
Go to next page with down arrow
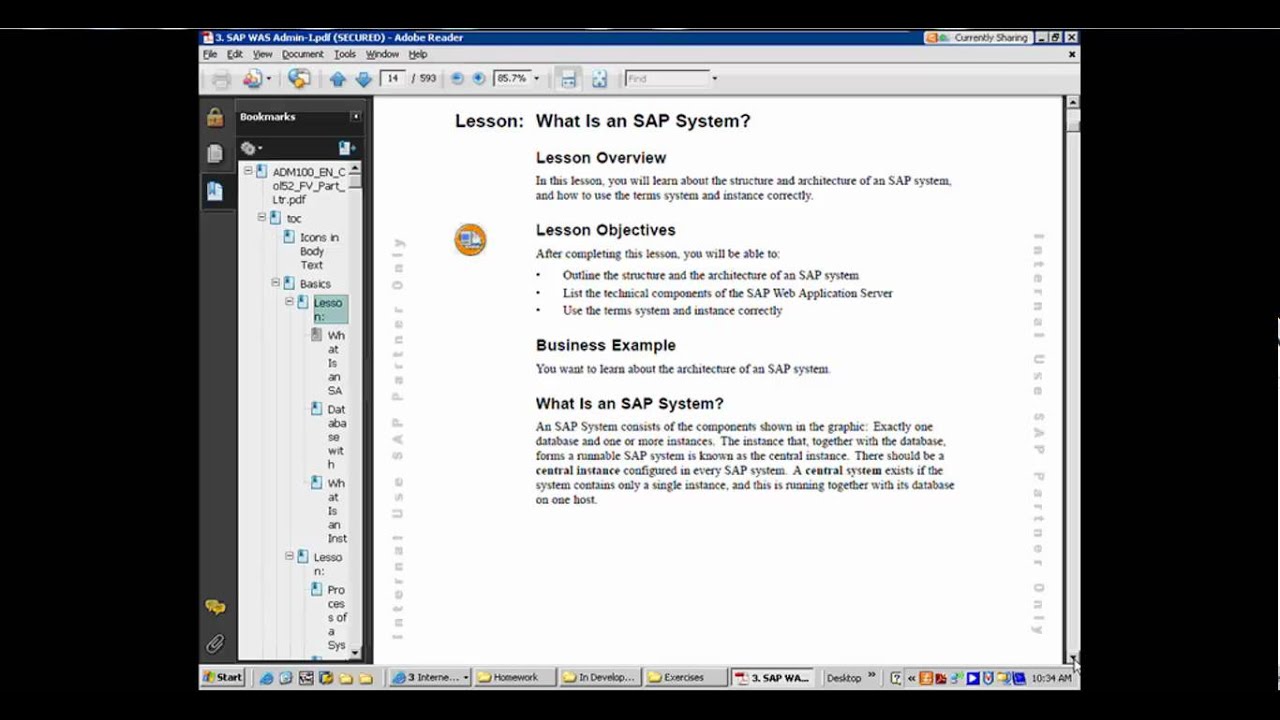(x=363, y=79)
